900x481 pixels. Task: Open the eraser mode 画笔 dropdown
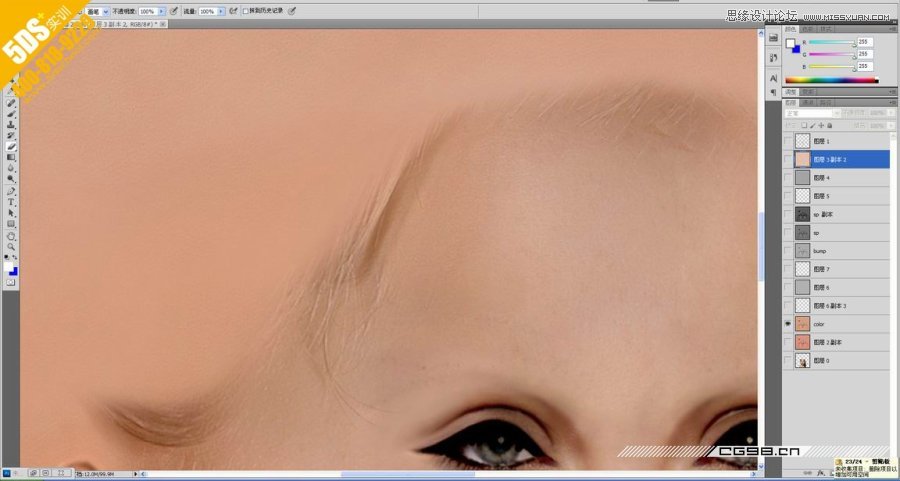105,11
